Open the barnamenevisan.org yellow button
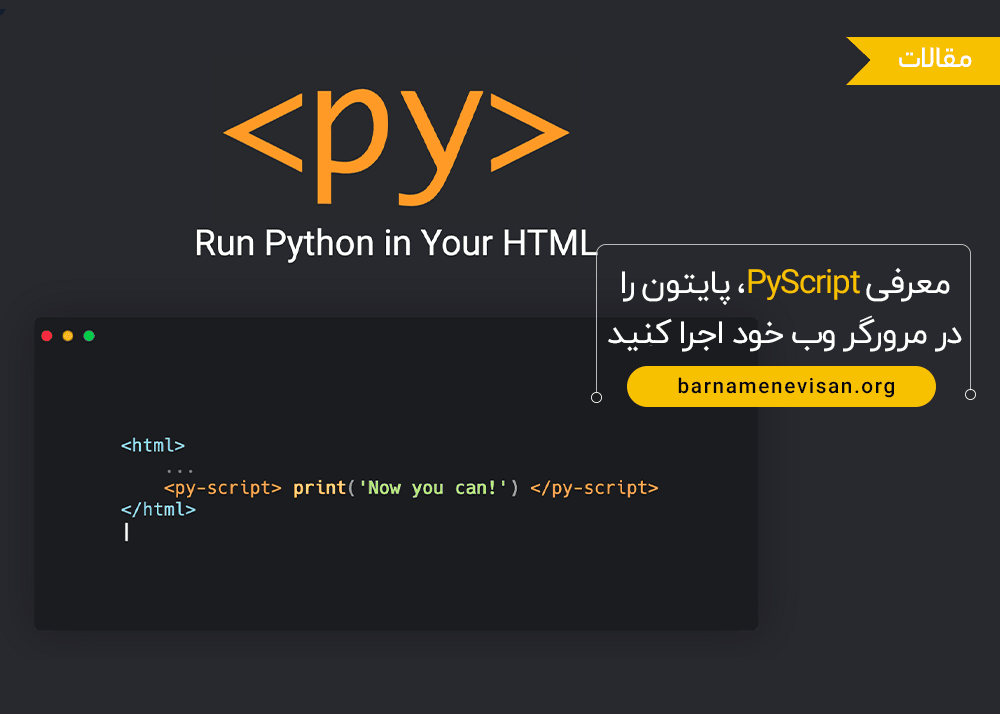Image resolution: width=1000 pixels, height=714 pixels. (x=781, y=386)
